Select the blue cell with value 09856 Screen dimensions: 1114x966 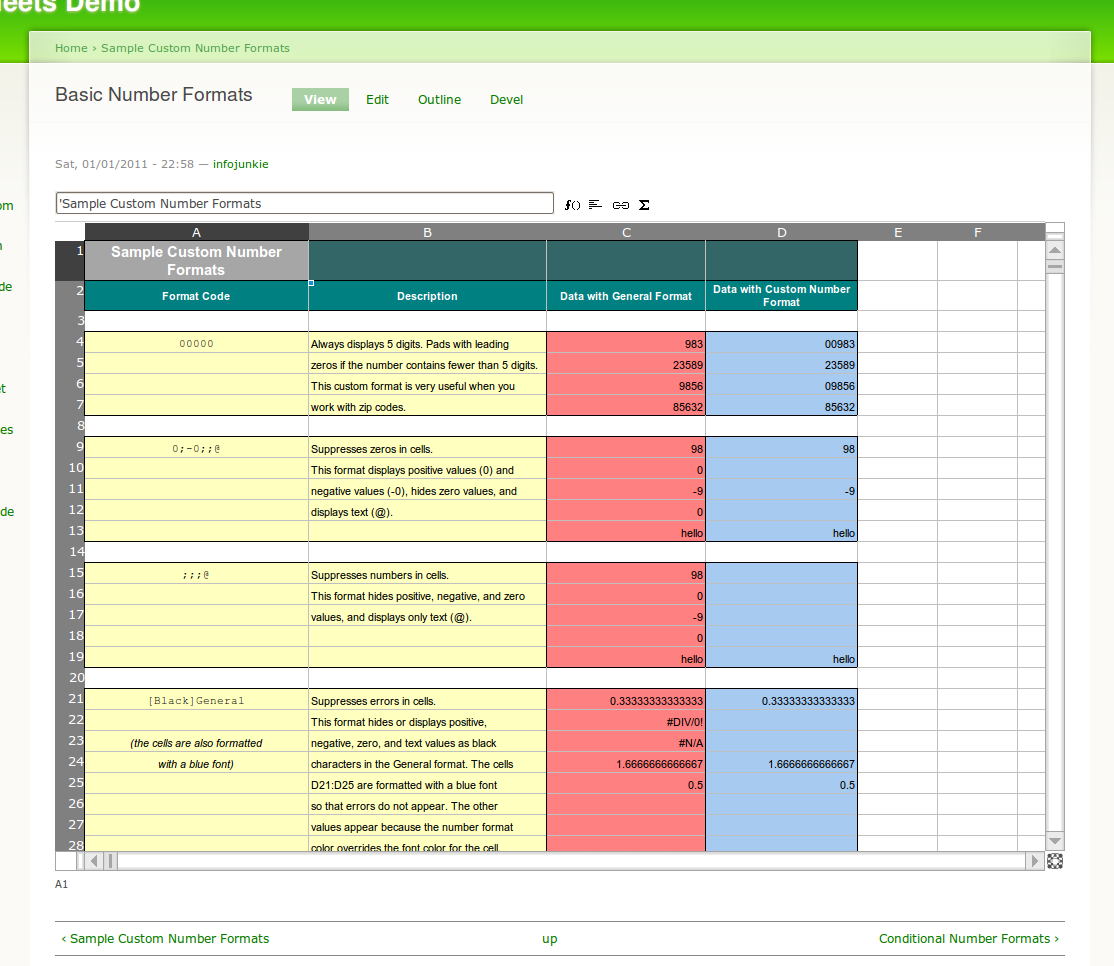tap(782, 386)
